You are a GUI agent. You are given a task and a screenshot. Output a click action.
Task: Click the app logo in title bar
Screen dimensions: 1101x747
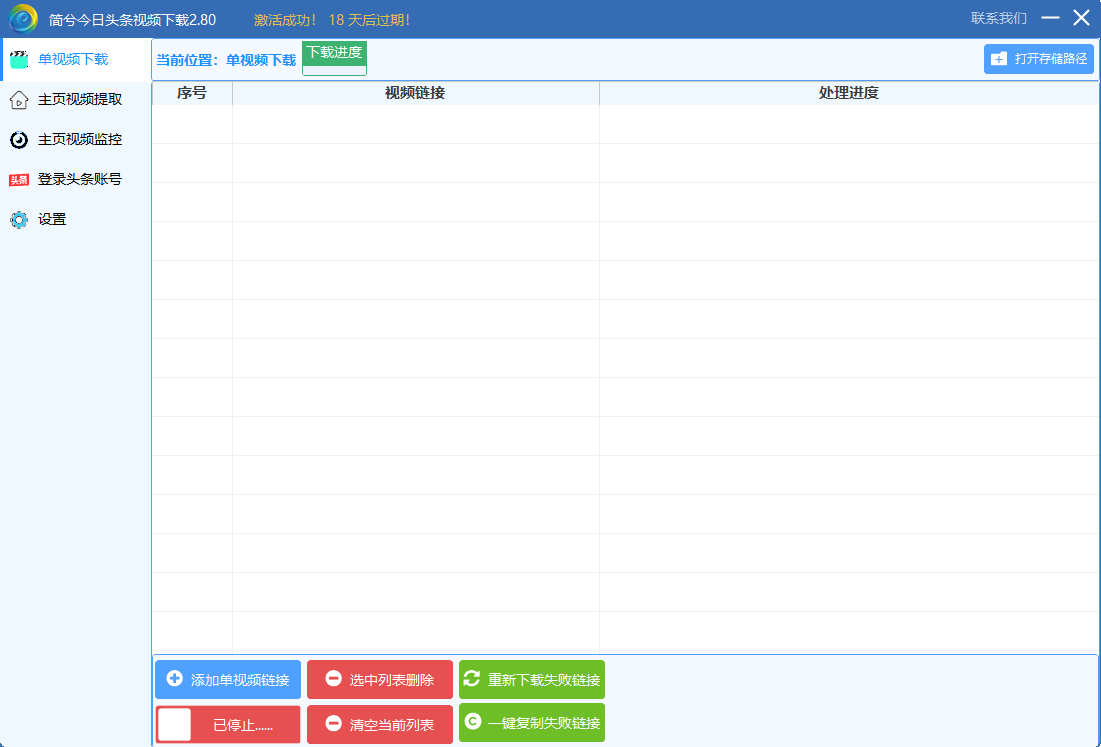(x=23, y=19)
